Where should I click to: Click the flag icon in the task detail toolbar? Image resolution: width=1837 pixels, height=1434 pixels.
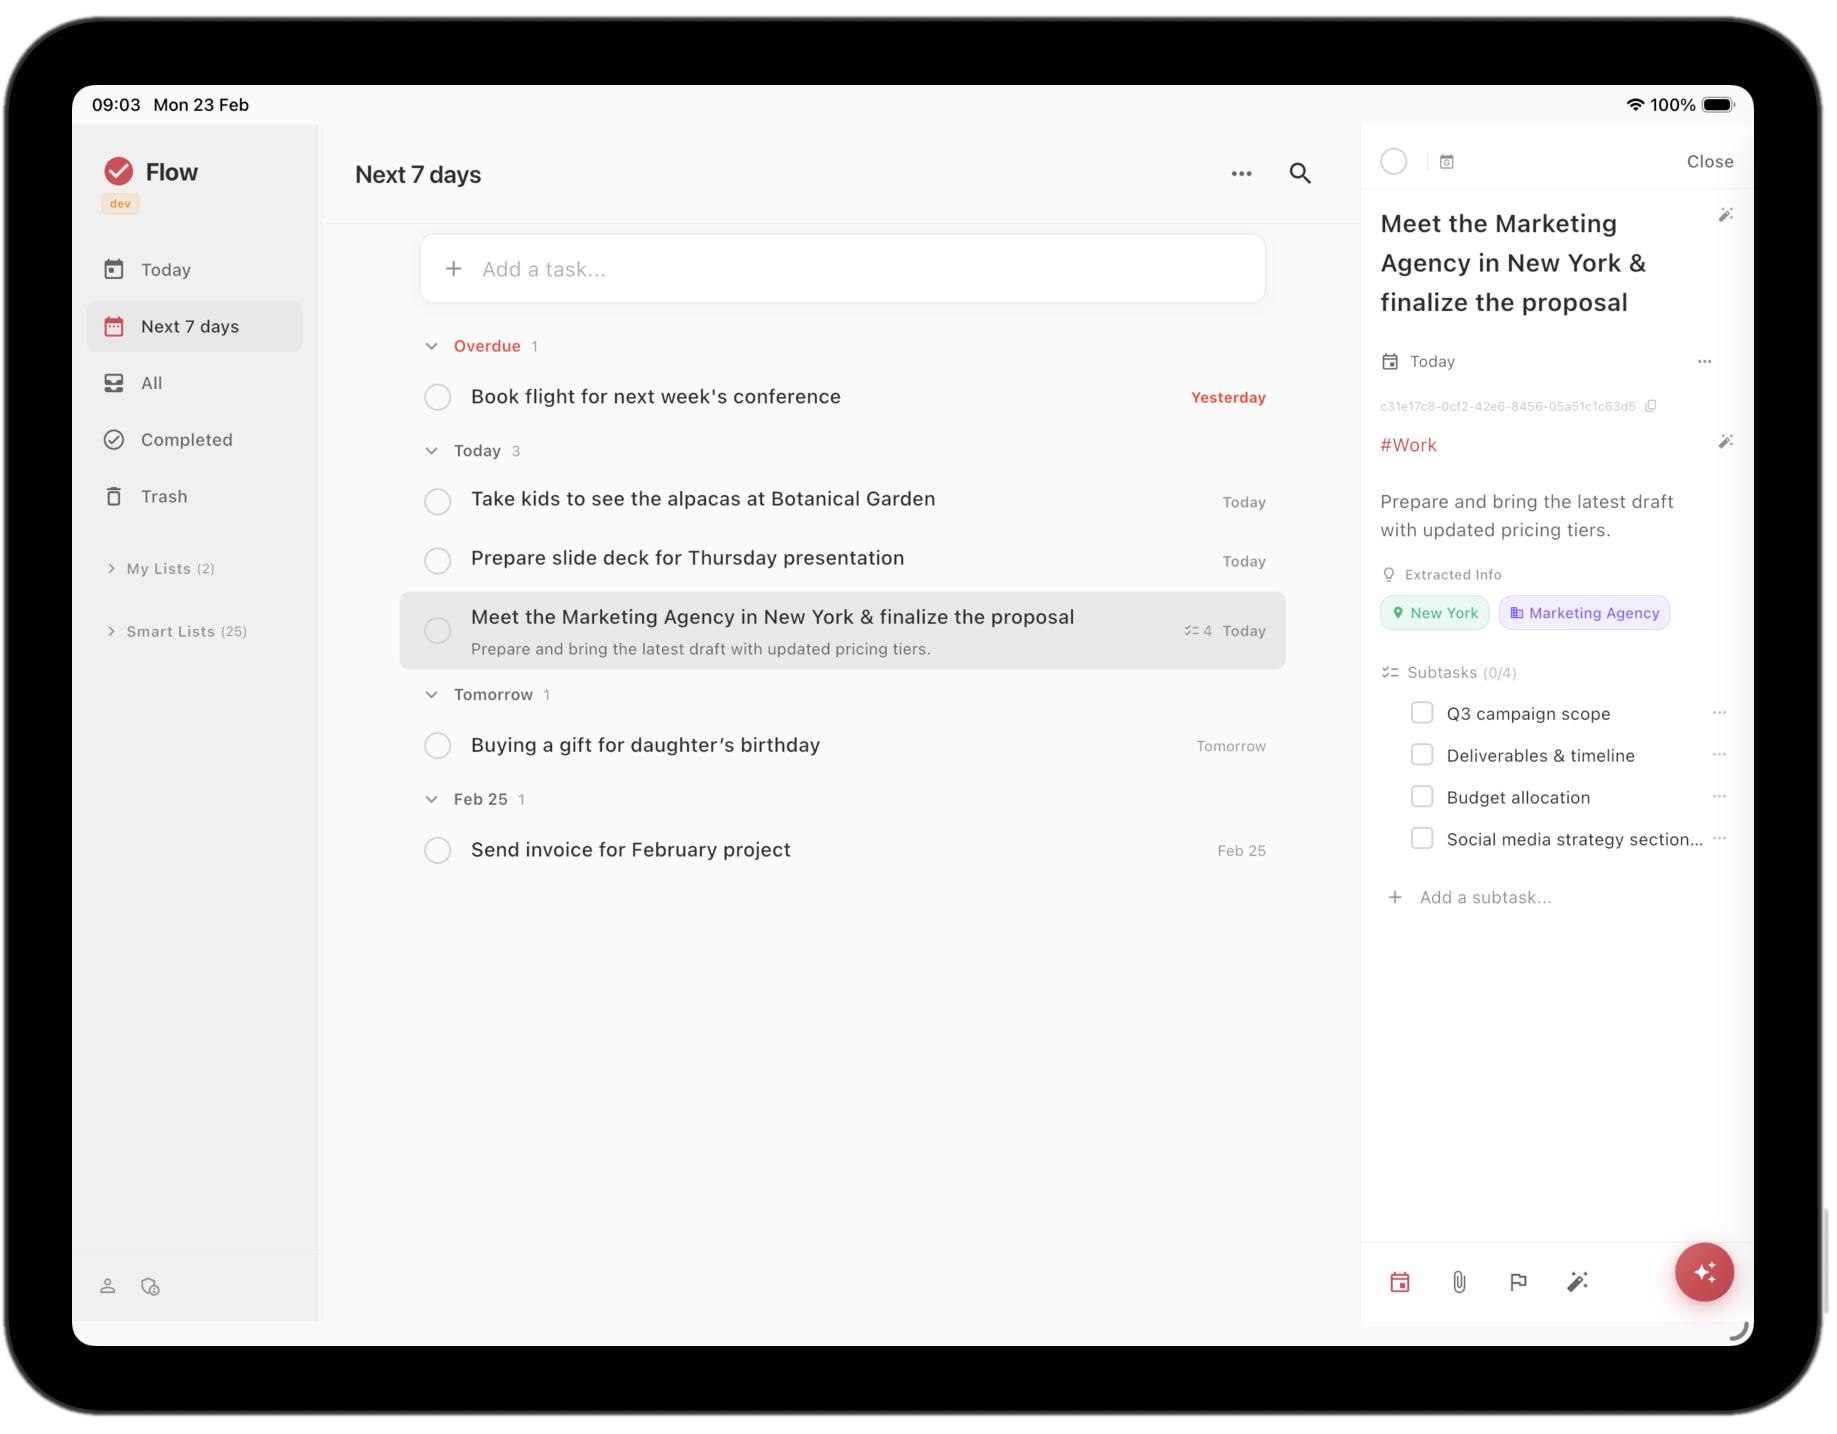(1518, 1282)
